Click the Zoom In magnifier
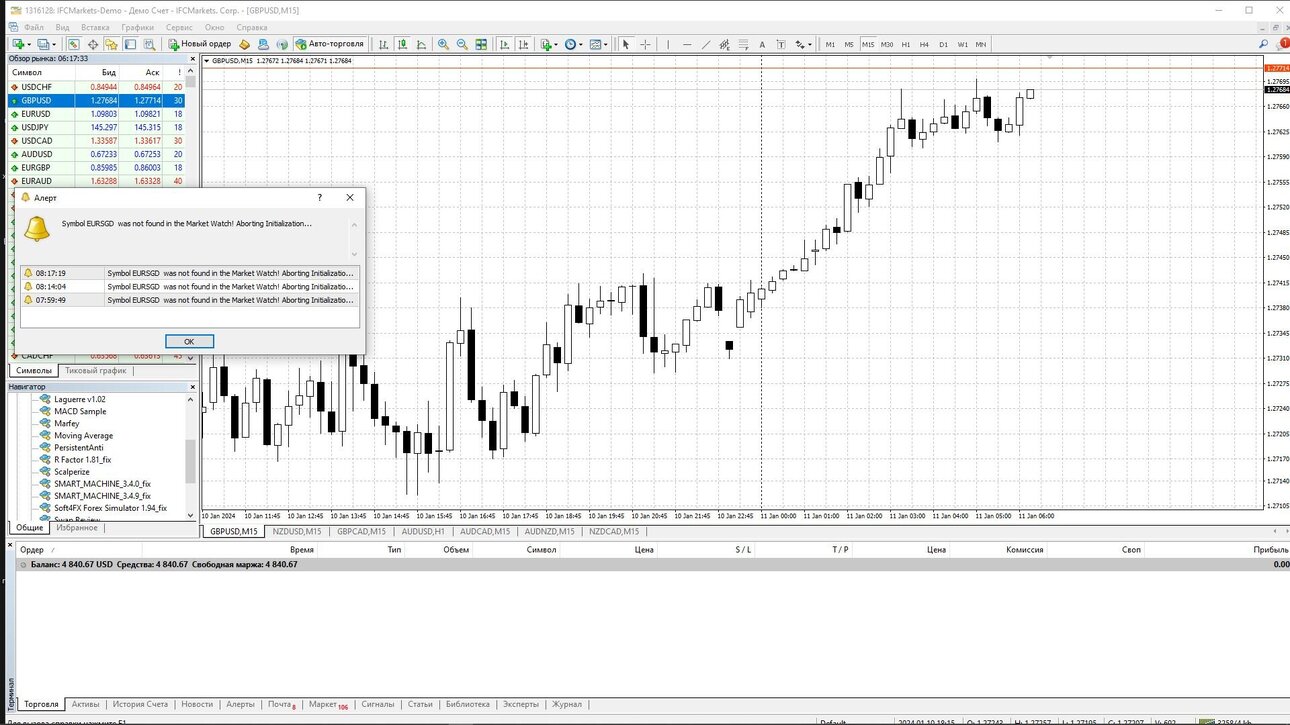The width and height of the screenshot is (1290, 725). tap(443, 44)
